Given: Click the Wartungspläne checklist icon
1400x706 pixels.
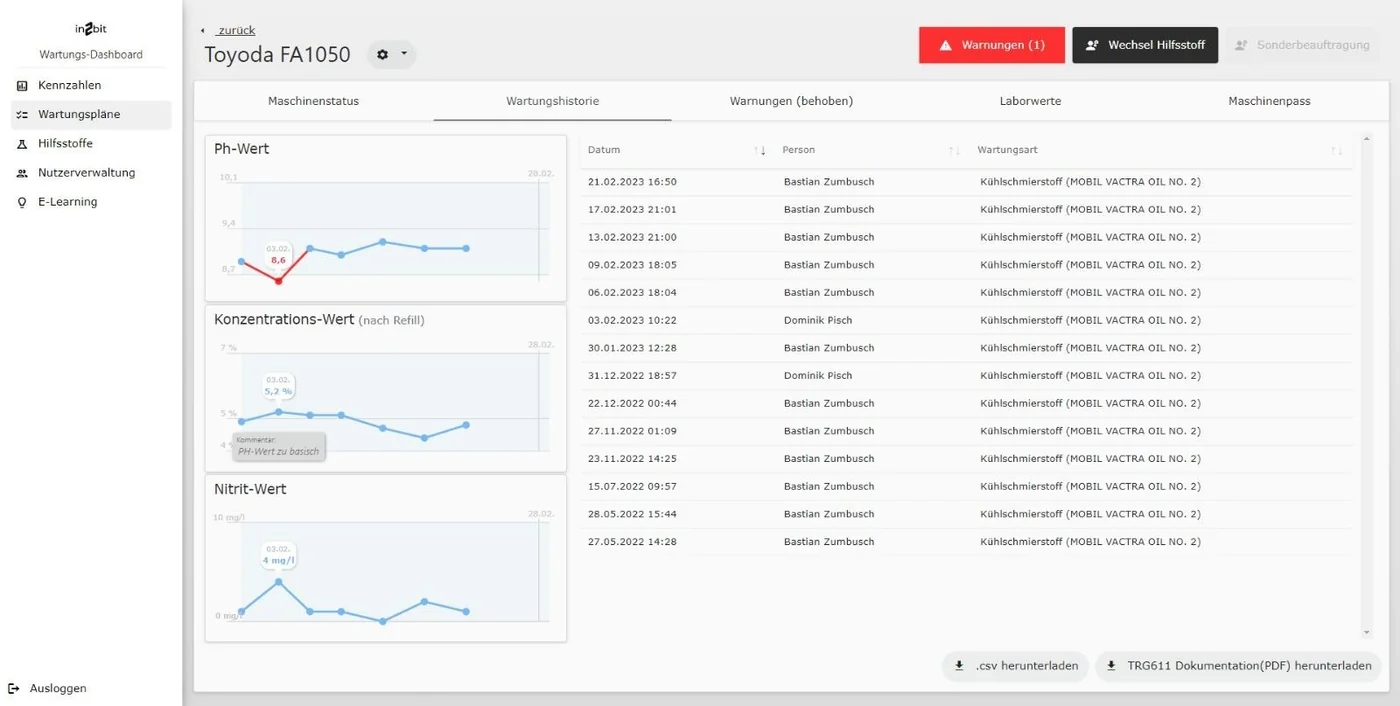Looking at the screenshot, I should (x=22, y=115).
